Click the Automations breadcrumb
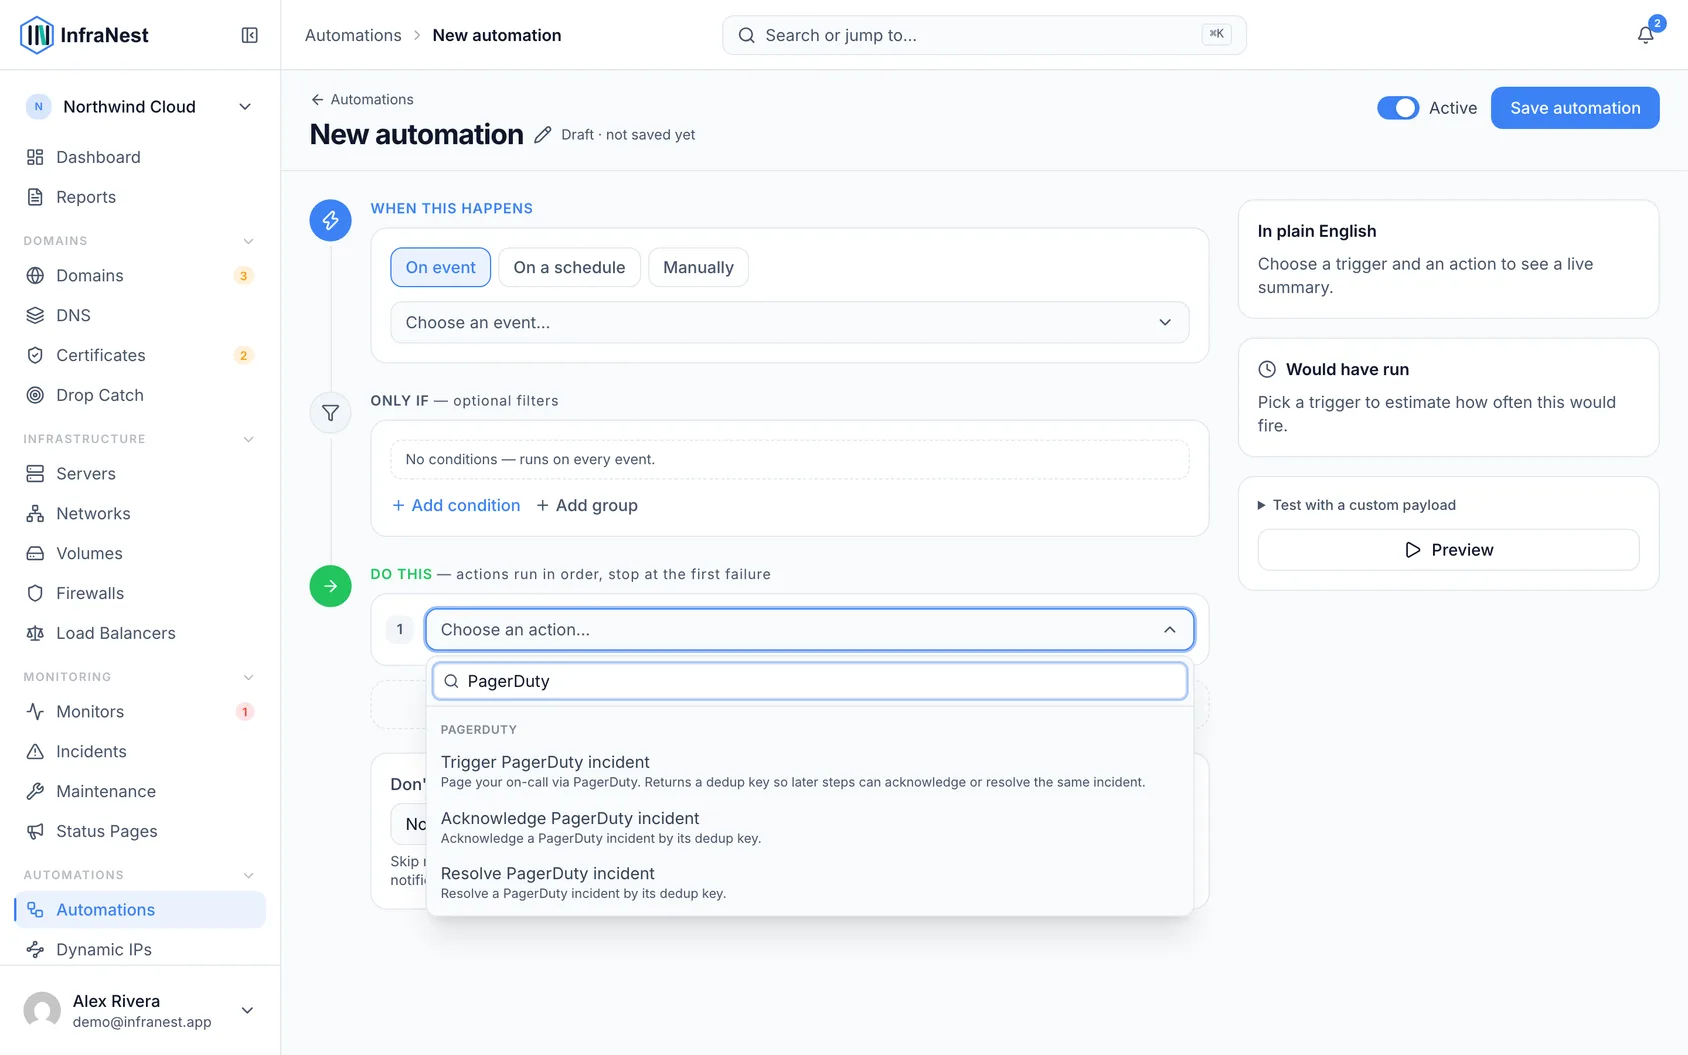Screen dimensions: 1688x1055 click(x=353, y=35)
